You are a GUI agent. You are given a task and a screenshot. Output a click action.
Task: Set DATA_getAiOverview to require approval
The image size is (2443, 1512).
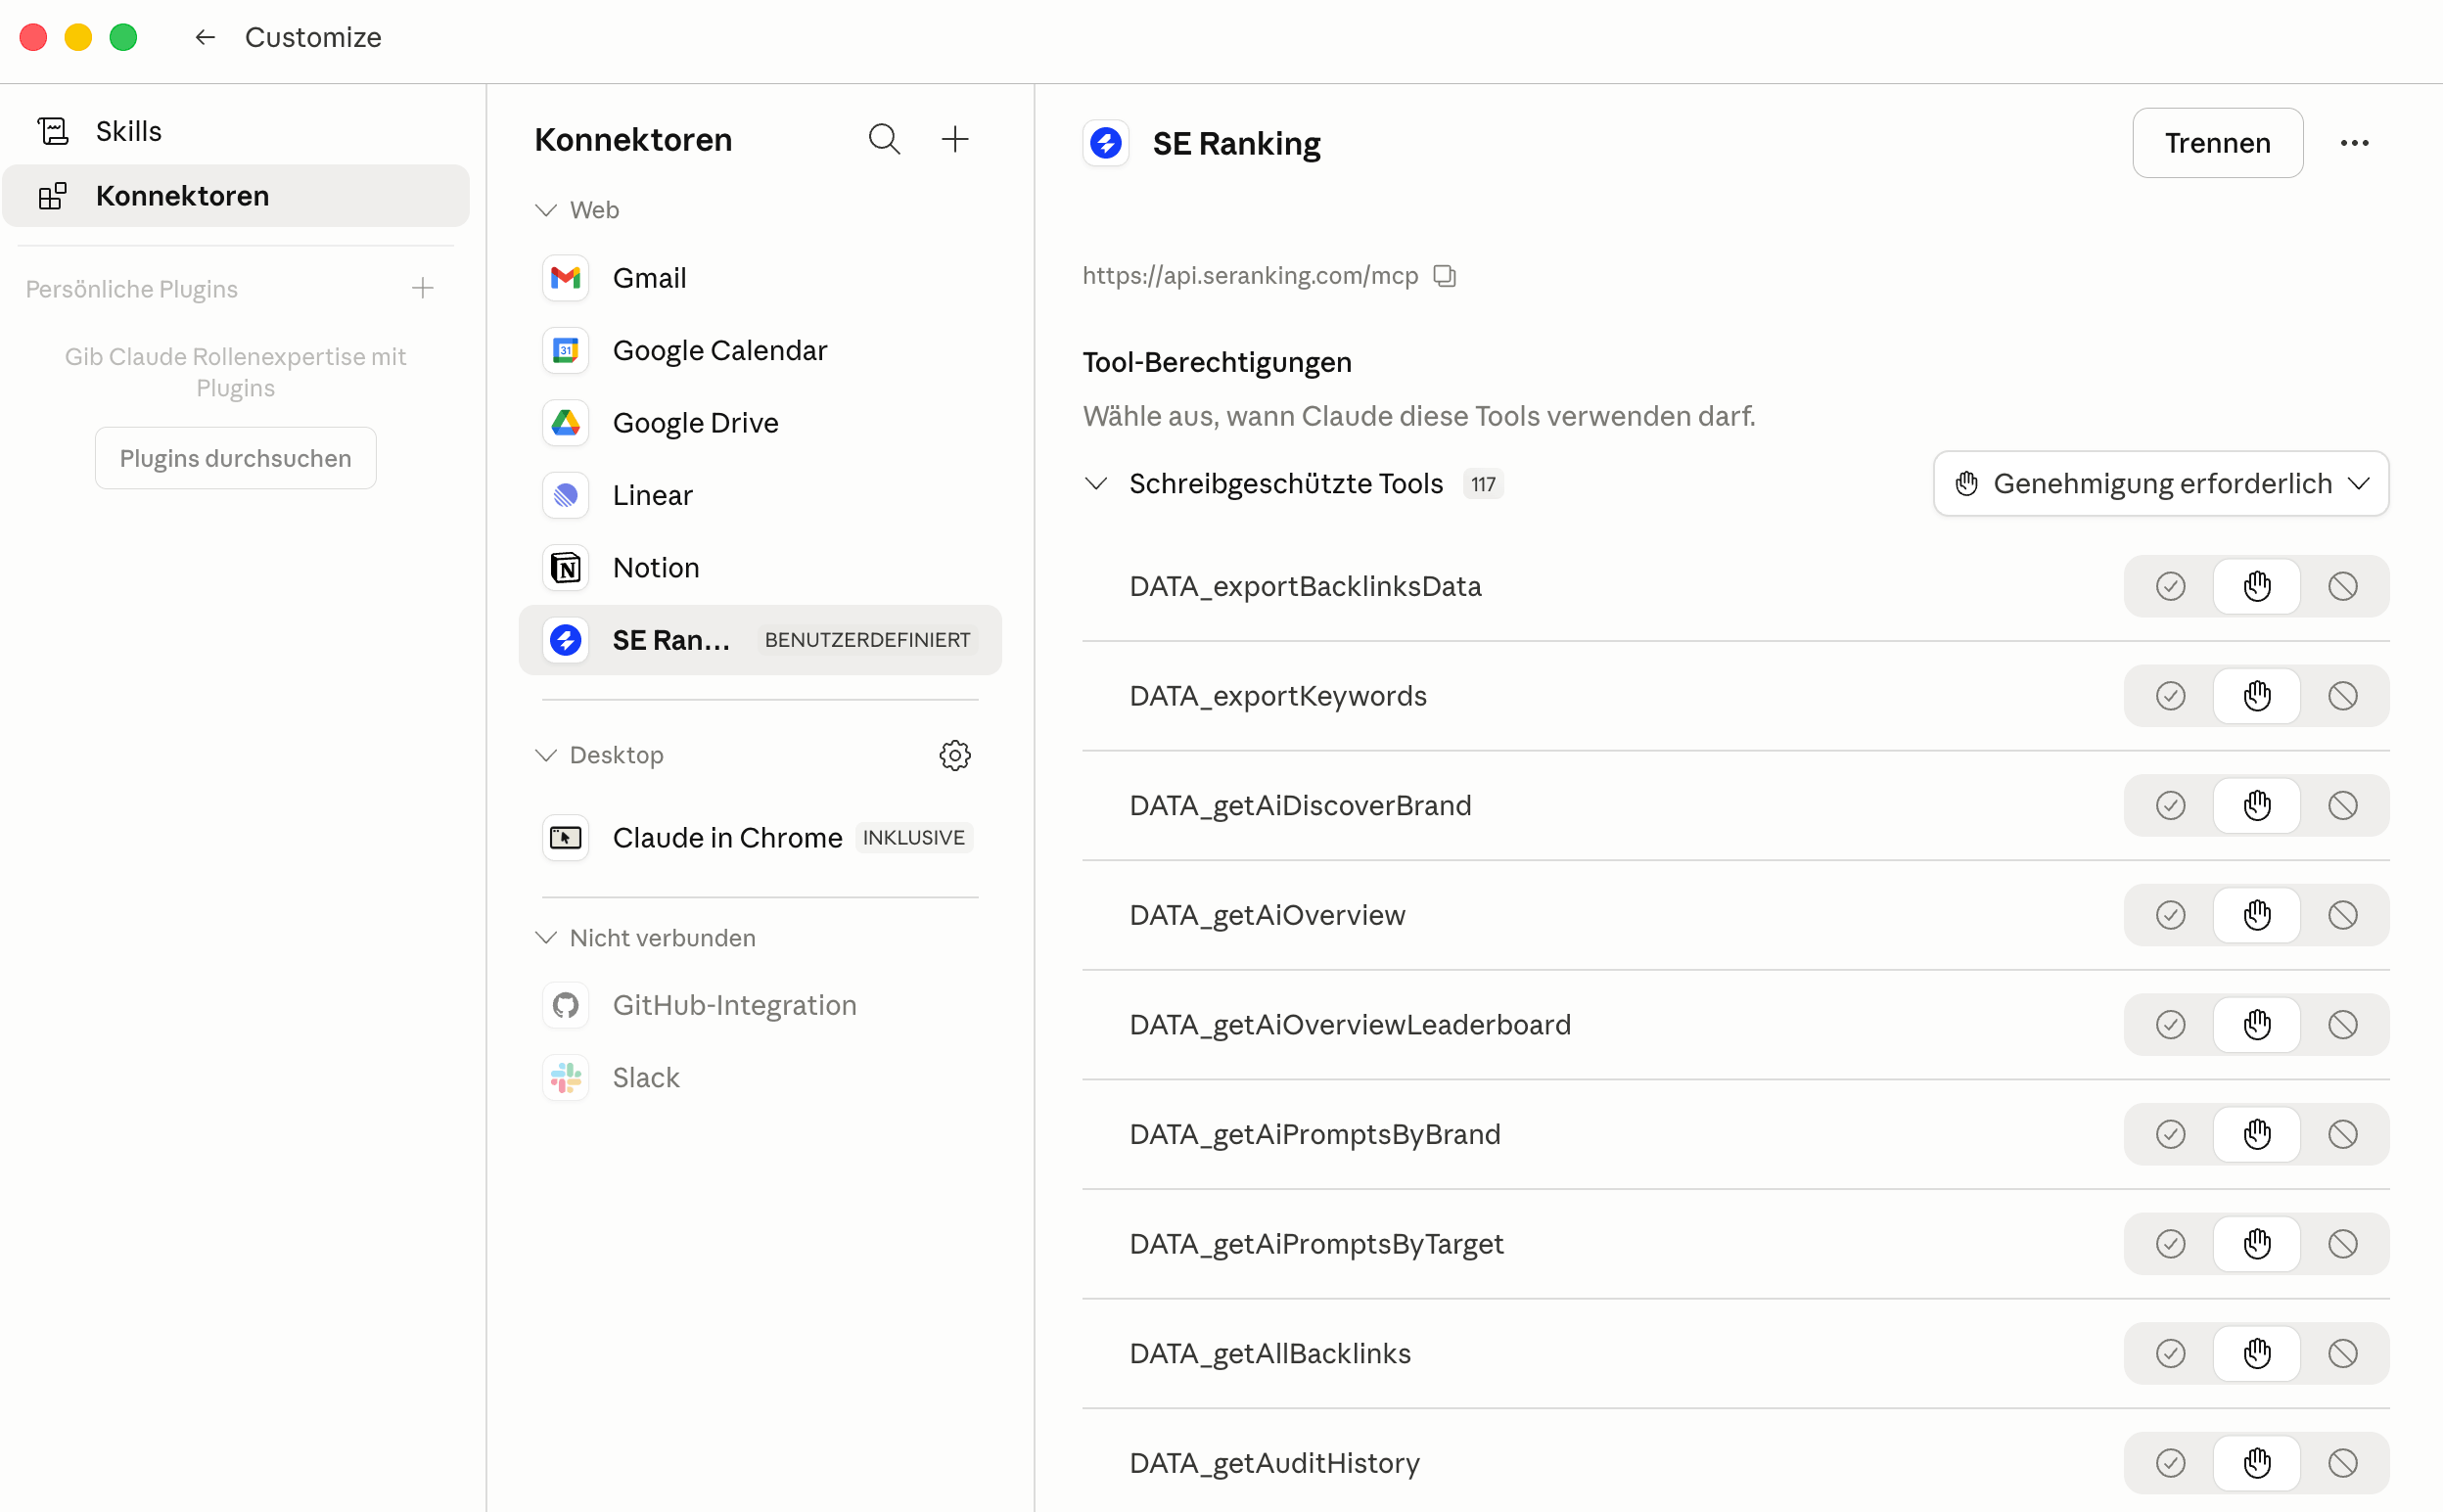[2256, 915]
